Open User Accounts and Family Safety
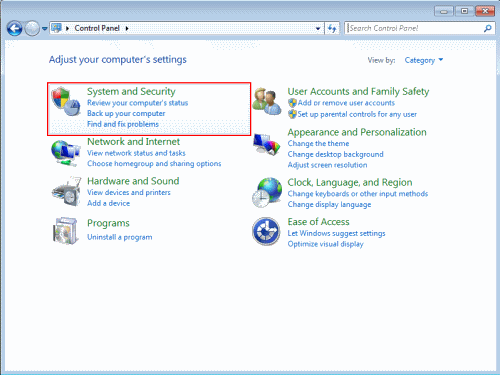 tap(358, 91)
